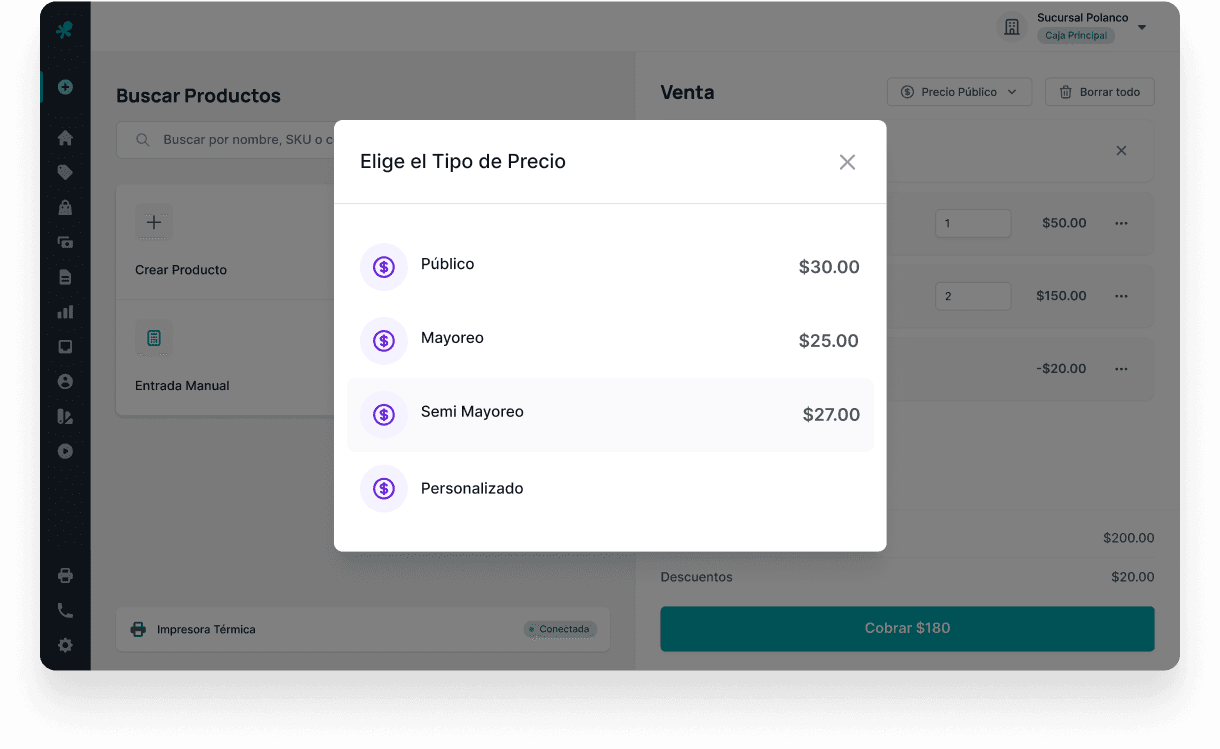
Task: Expand the Sucursal Polanco branch selector
Action: (1141, 27)
